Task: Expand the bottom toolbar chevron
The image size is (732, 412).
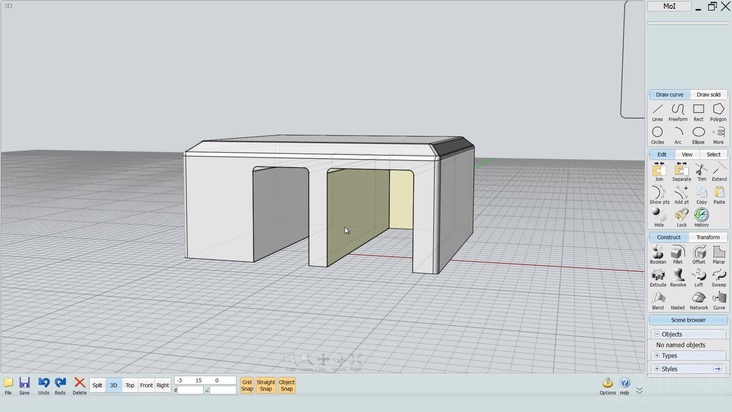Action: [x=640, y=390]
